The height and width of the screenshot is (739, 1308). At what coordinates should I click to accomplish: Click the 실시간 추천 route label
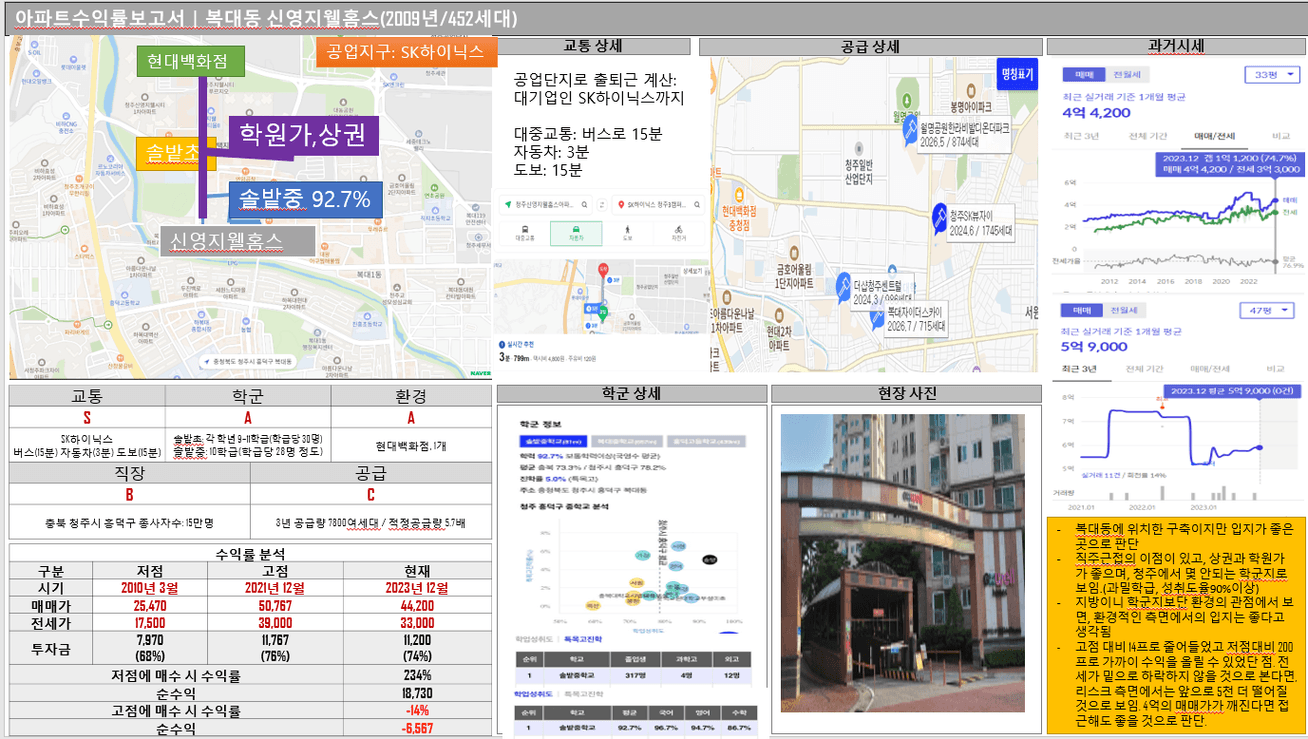tap(520, 344)
